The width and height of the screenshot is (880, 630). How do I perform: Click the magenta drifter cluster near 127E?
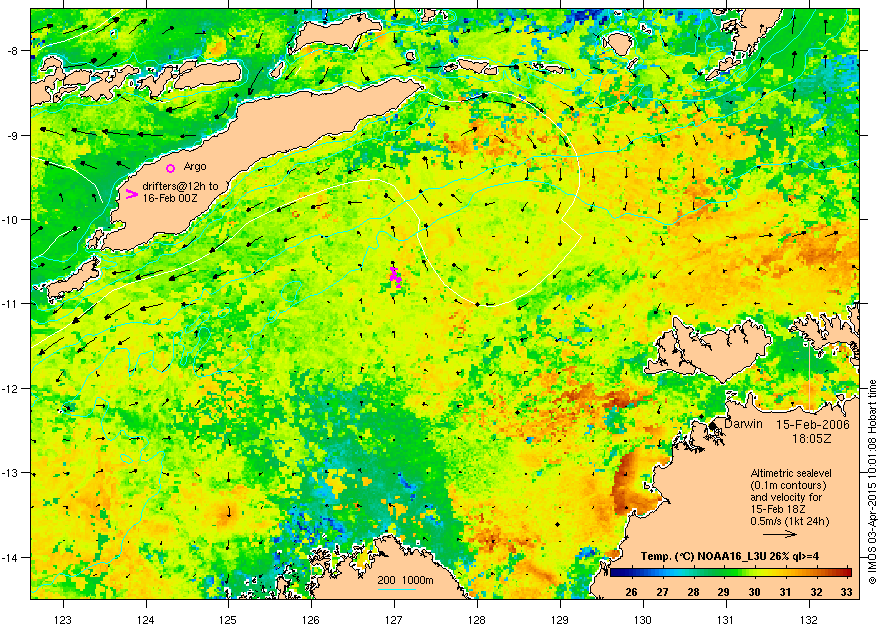click(x=396, y=276)
